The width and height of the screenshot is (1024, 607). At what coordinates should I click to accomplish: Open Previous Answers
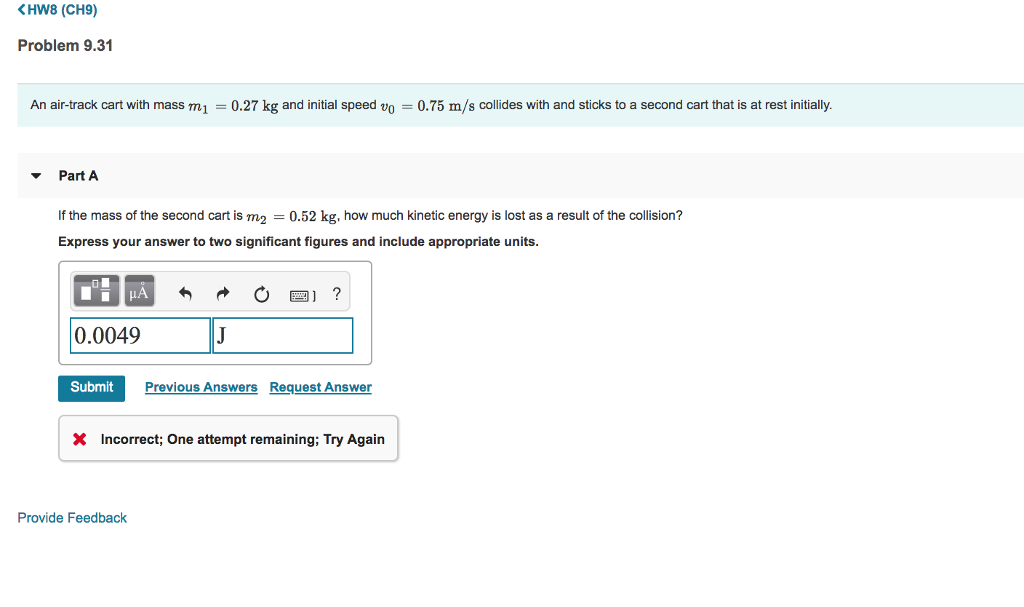click(200, 387)
